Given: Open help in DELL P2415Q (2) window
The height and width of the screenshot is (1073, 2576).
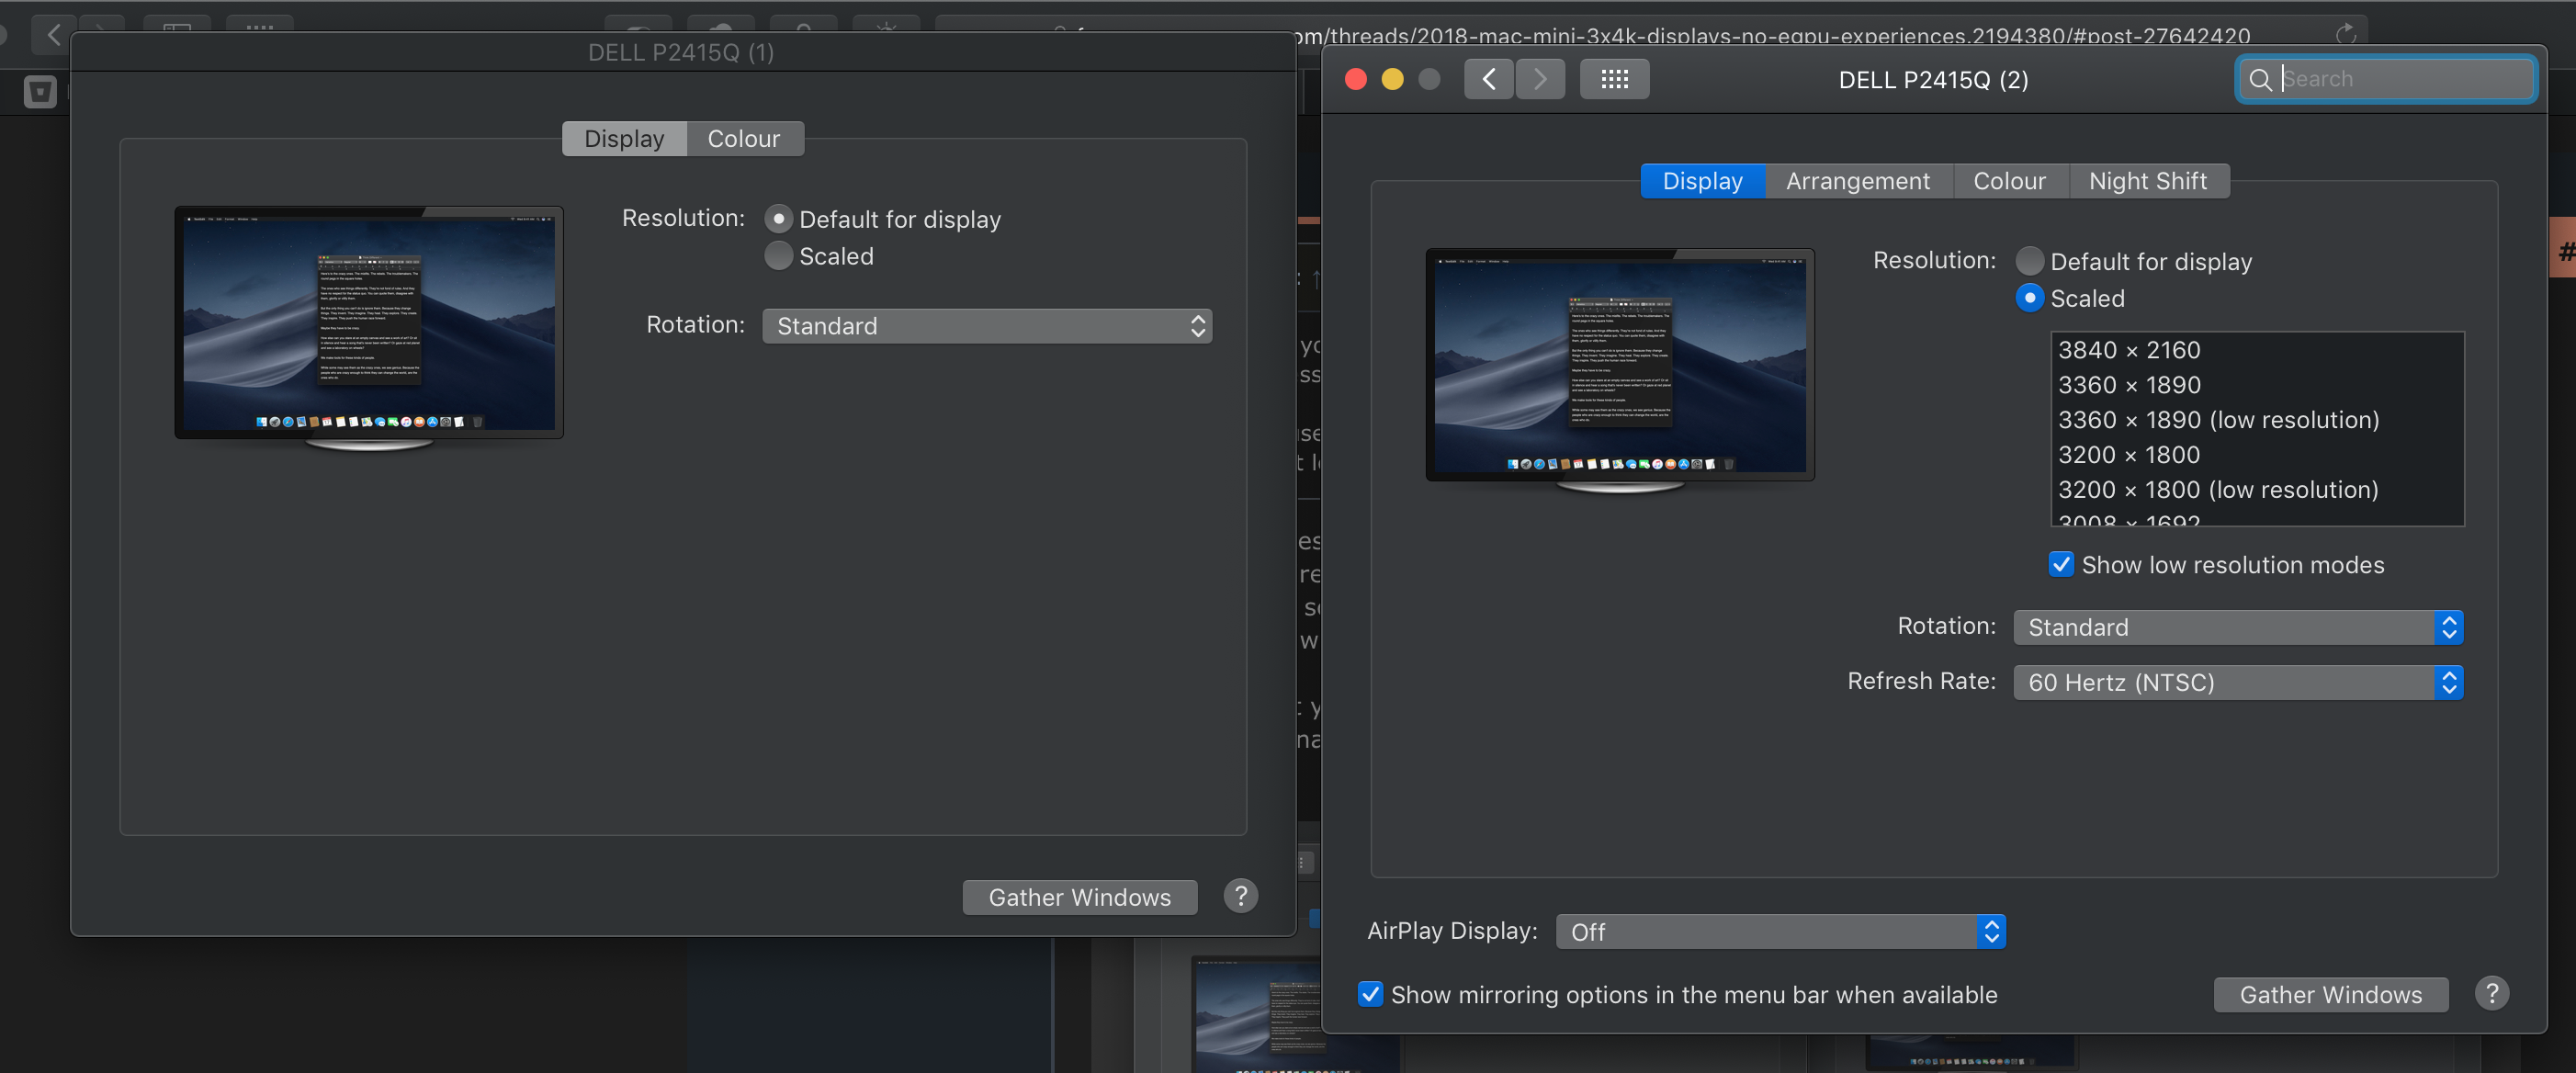Looking at the screenshot, I should click(x=2491, y=993).
